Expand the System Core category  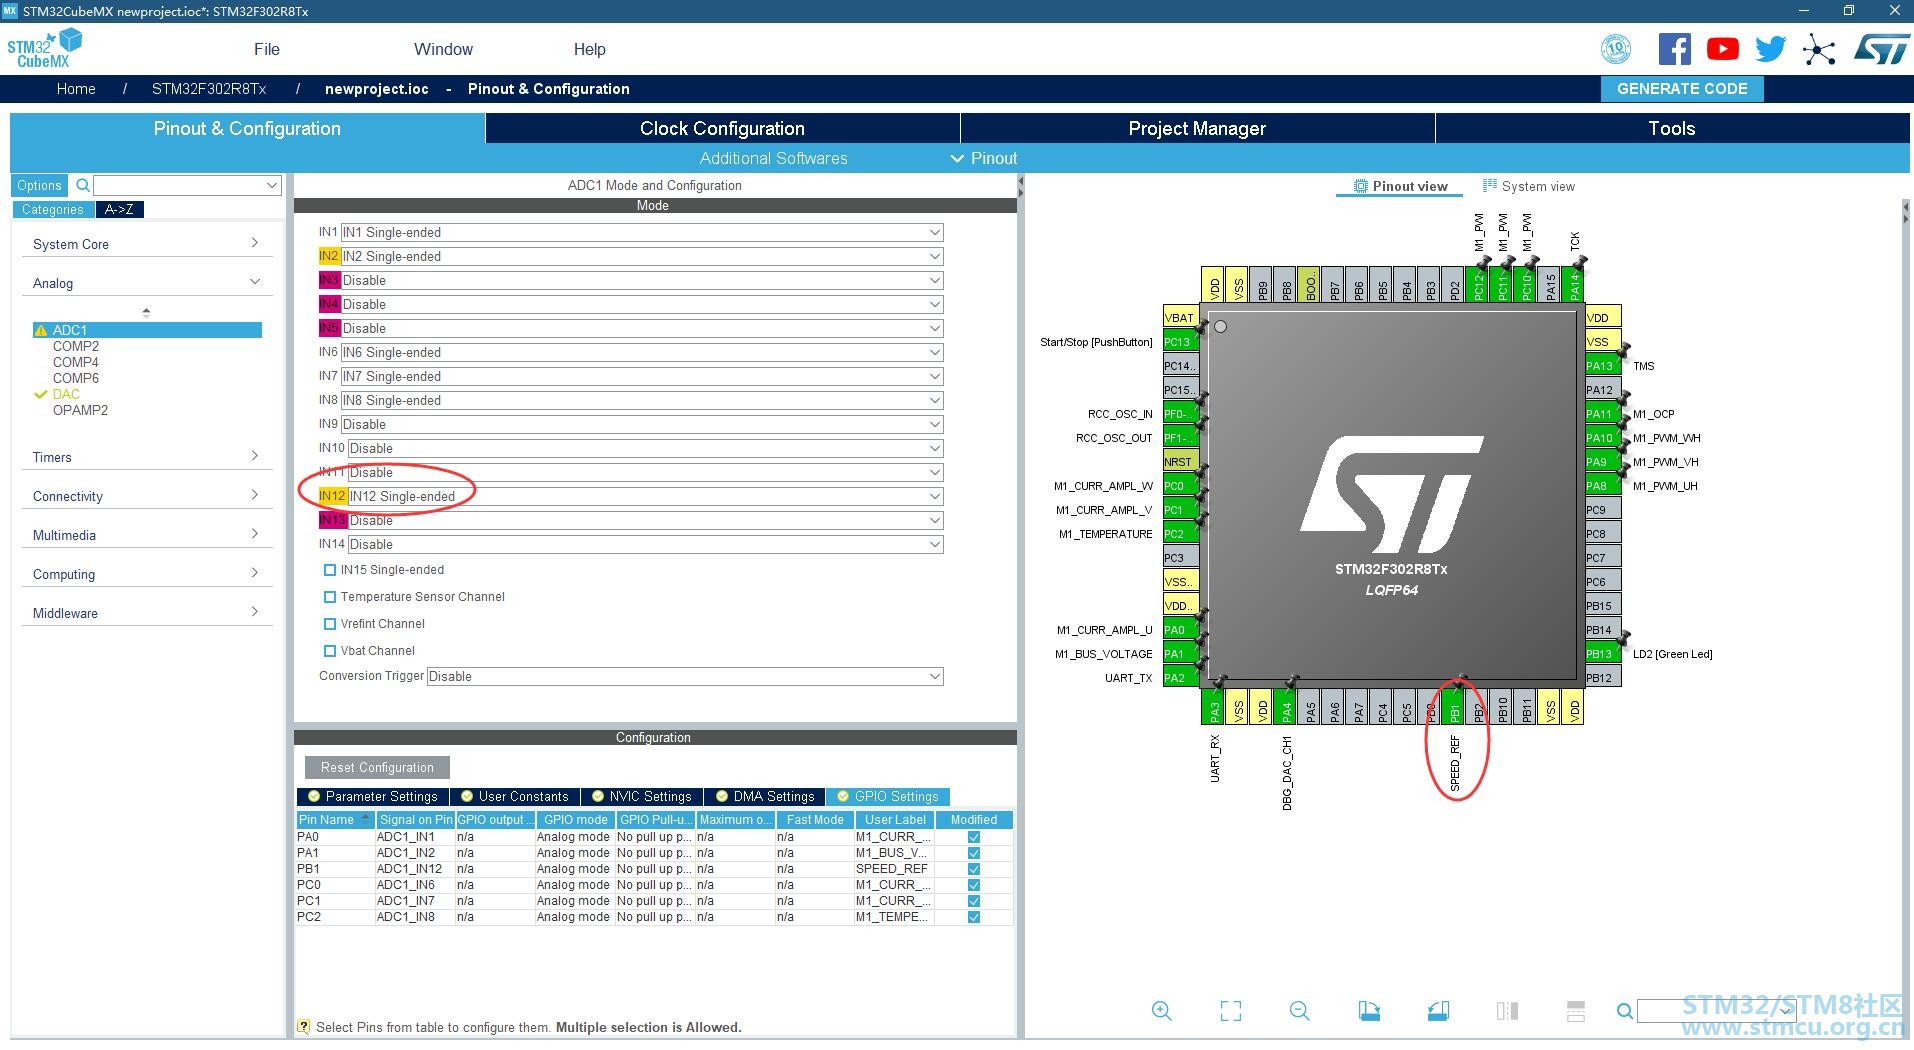click(x=146, y=244)
